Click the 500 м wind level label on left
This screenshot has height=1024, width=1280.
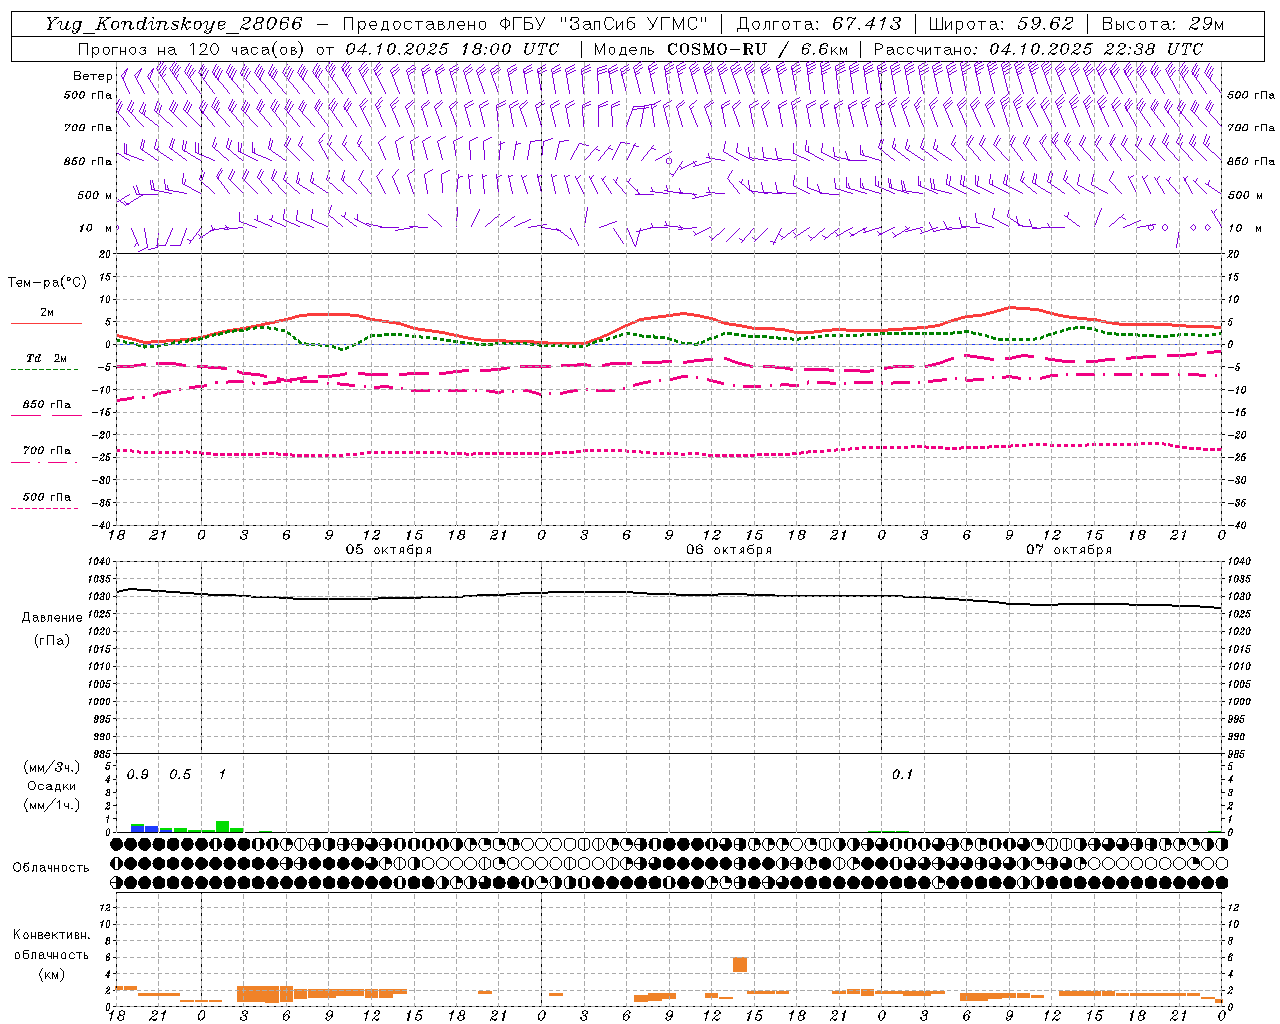pos(95,195)
